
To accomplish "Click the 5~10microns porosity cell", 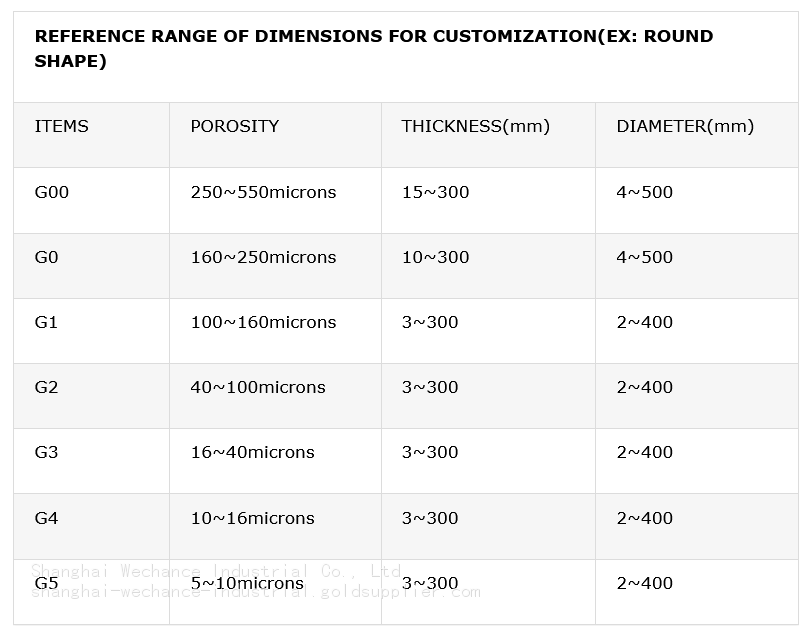I will pyautogui.click(x=247, y=583).
